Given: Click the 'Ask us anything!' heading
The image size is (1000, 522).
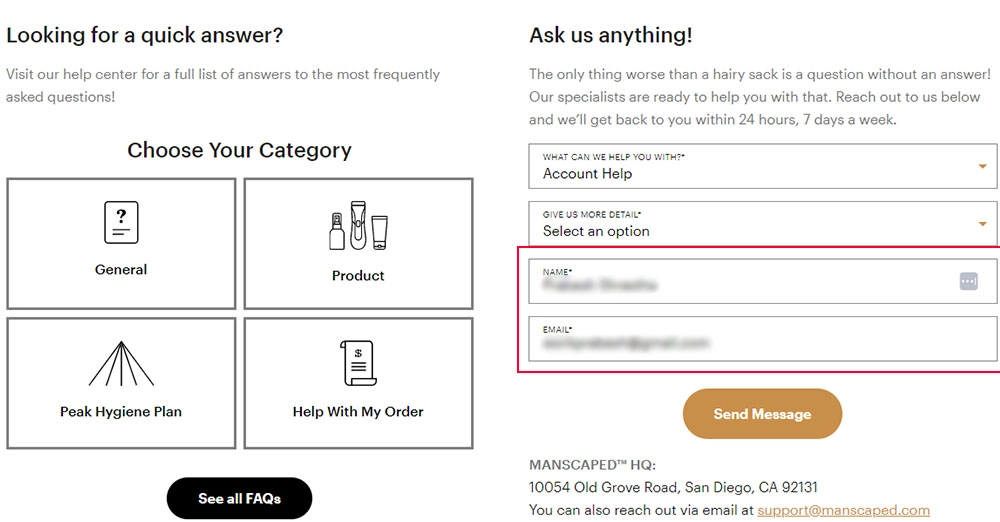Looking at the screenshot, I should tap(610, 35).
